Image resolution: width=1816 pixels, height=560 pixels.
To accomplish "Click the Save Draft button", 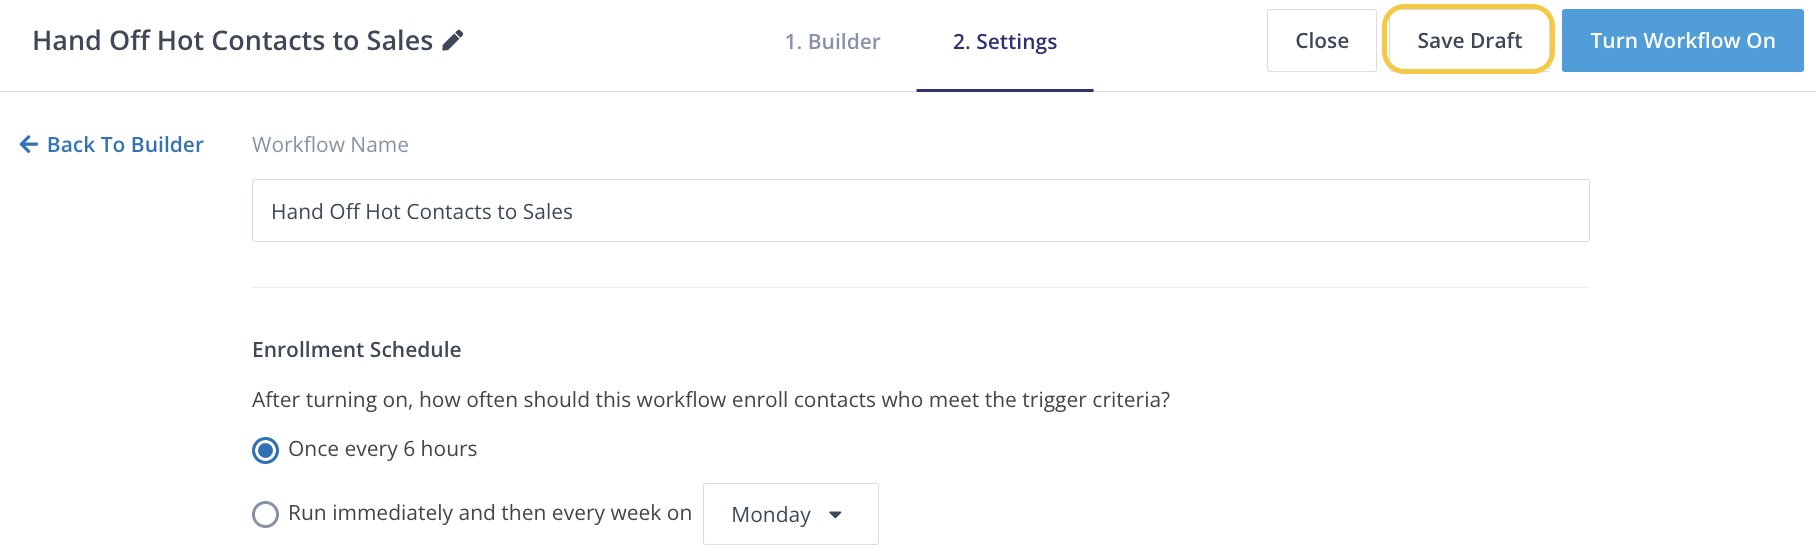I will point(1468,41).
